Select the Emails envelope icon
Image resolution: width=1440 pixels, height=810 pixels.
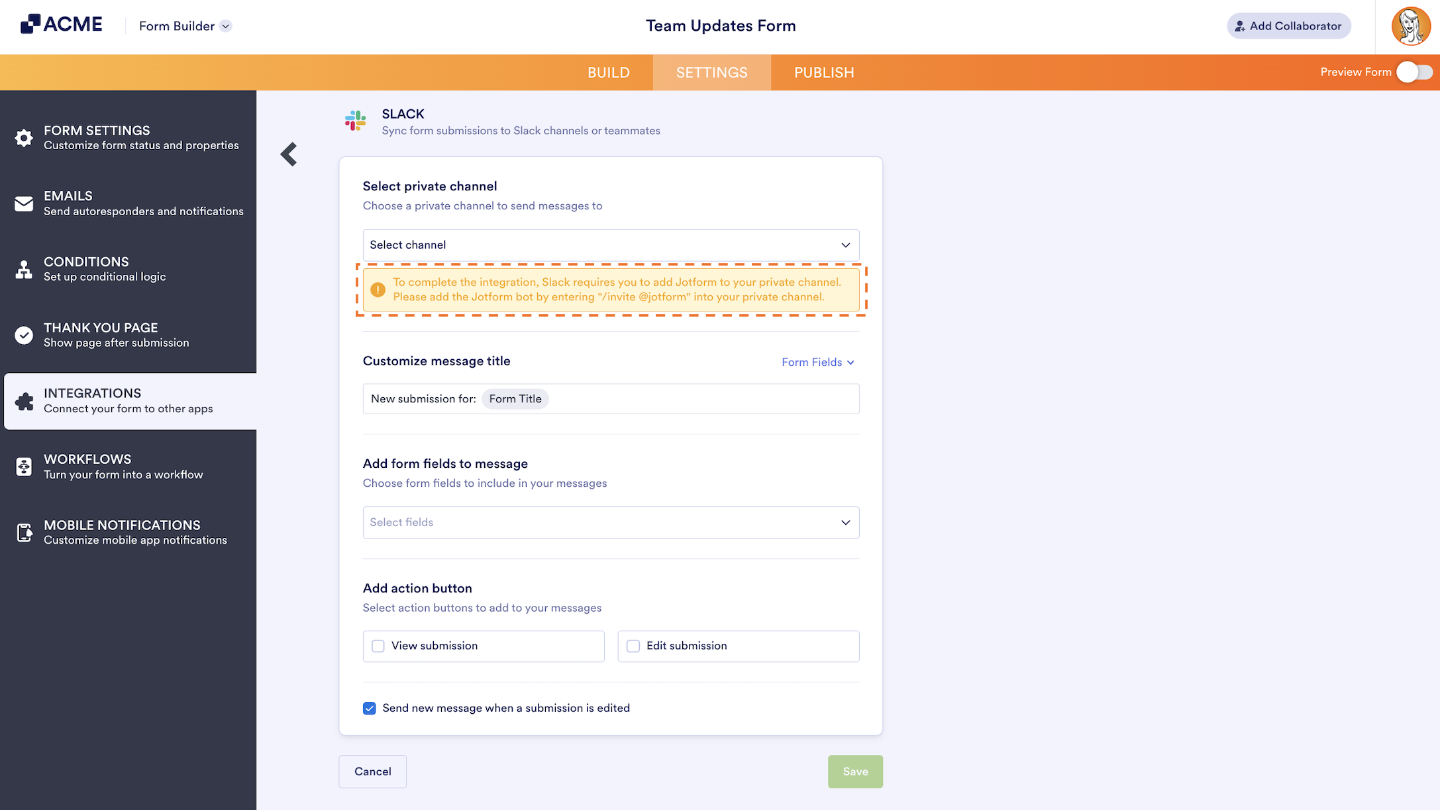pyautogui.click(x=24, y=203)
